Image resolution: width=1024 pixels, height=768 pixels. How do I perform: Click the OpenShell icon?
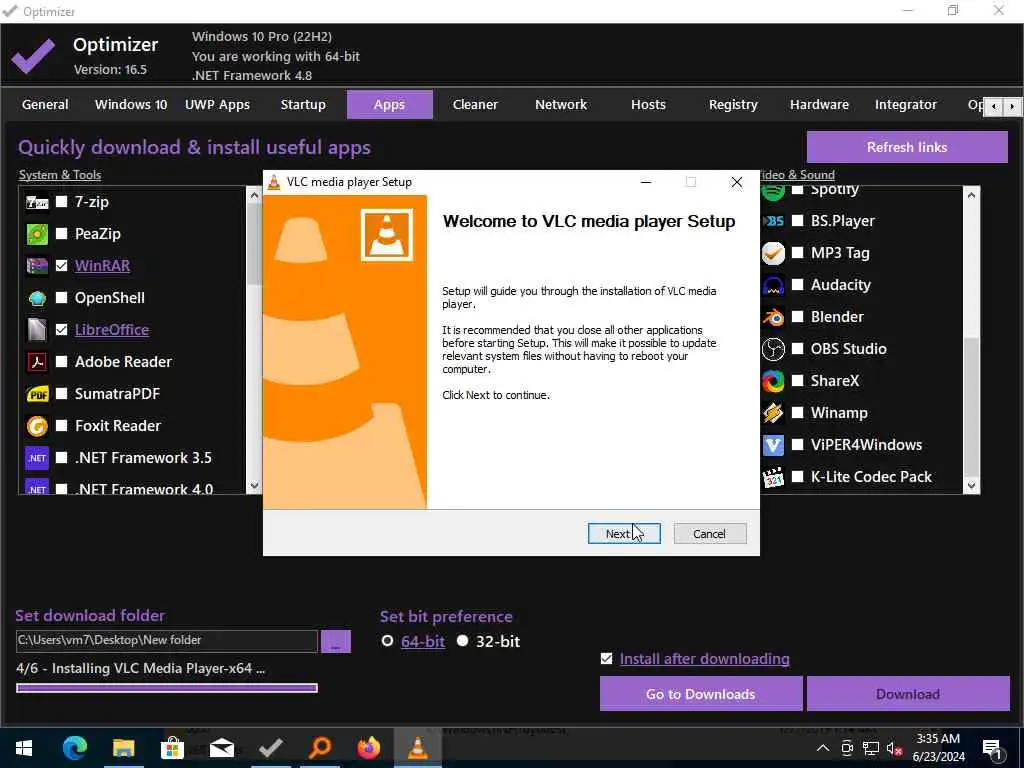[x=37, y=298]
